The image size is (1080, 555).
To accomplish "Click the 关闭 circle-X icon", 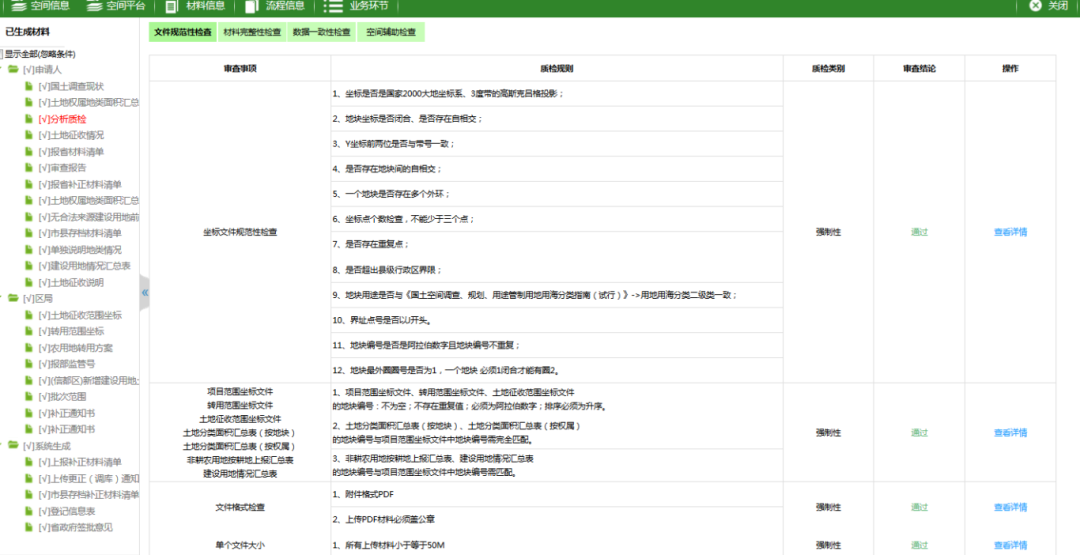I will click(x=1035, y=6).
